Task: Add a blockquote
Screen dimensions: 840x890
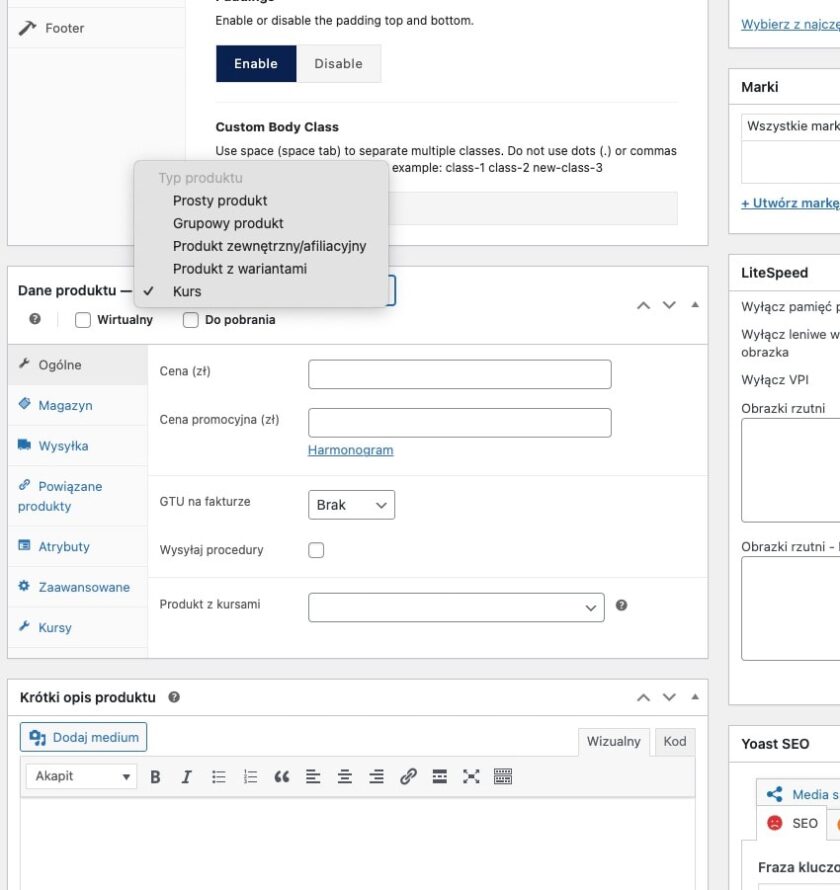Action: [x=283, y=776]
